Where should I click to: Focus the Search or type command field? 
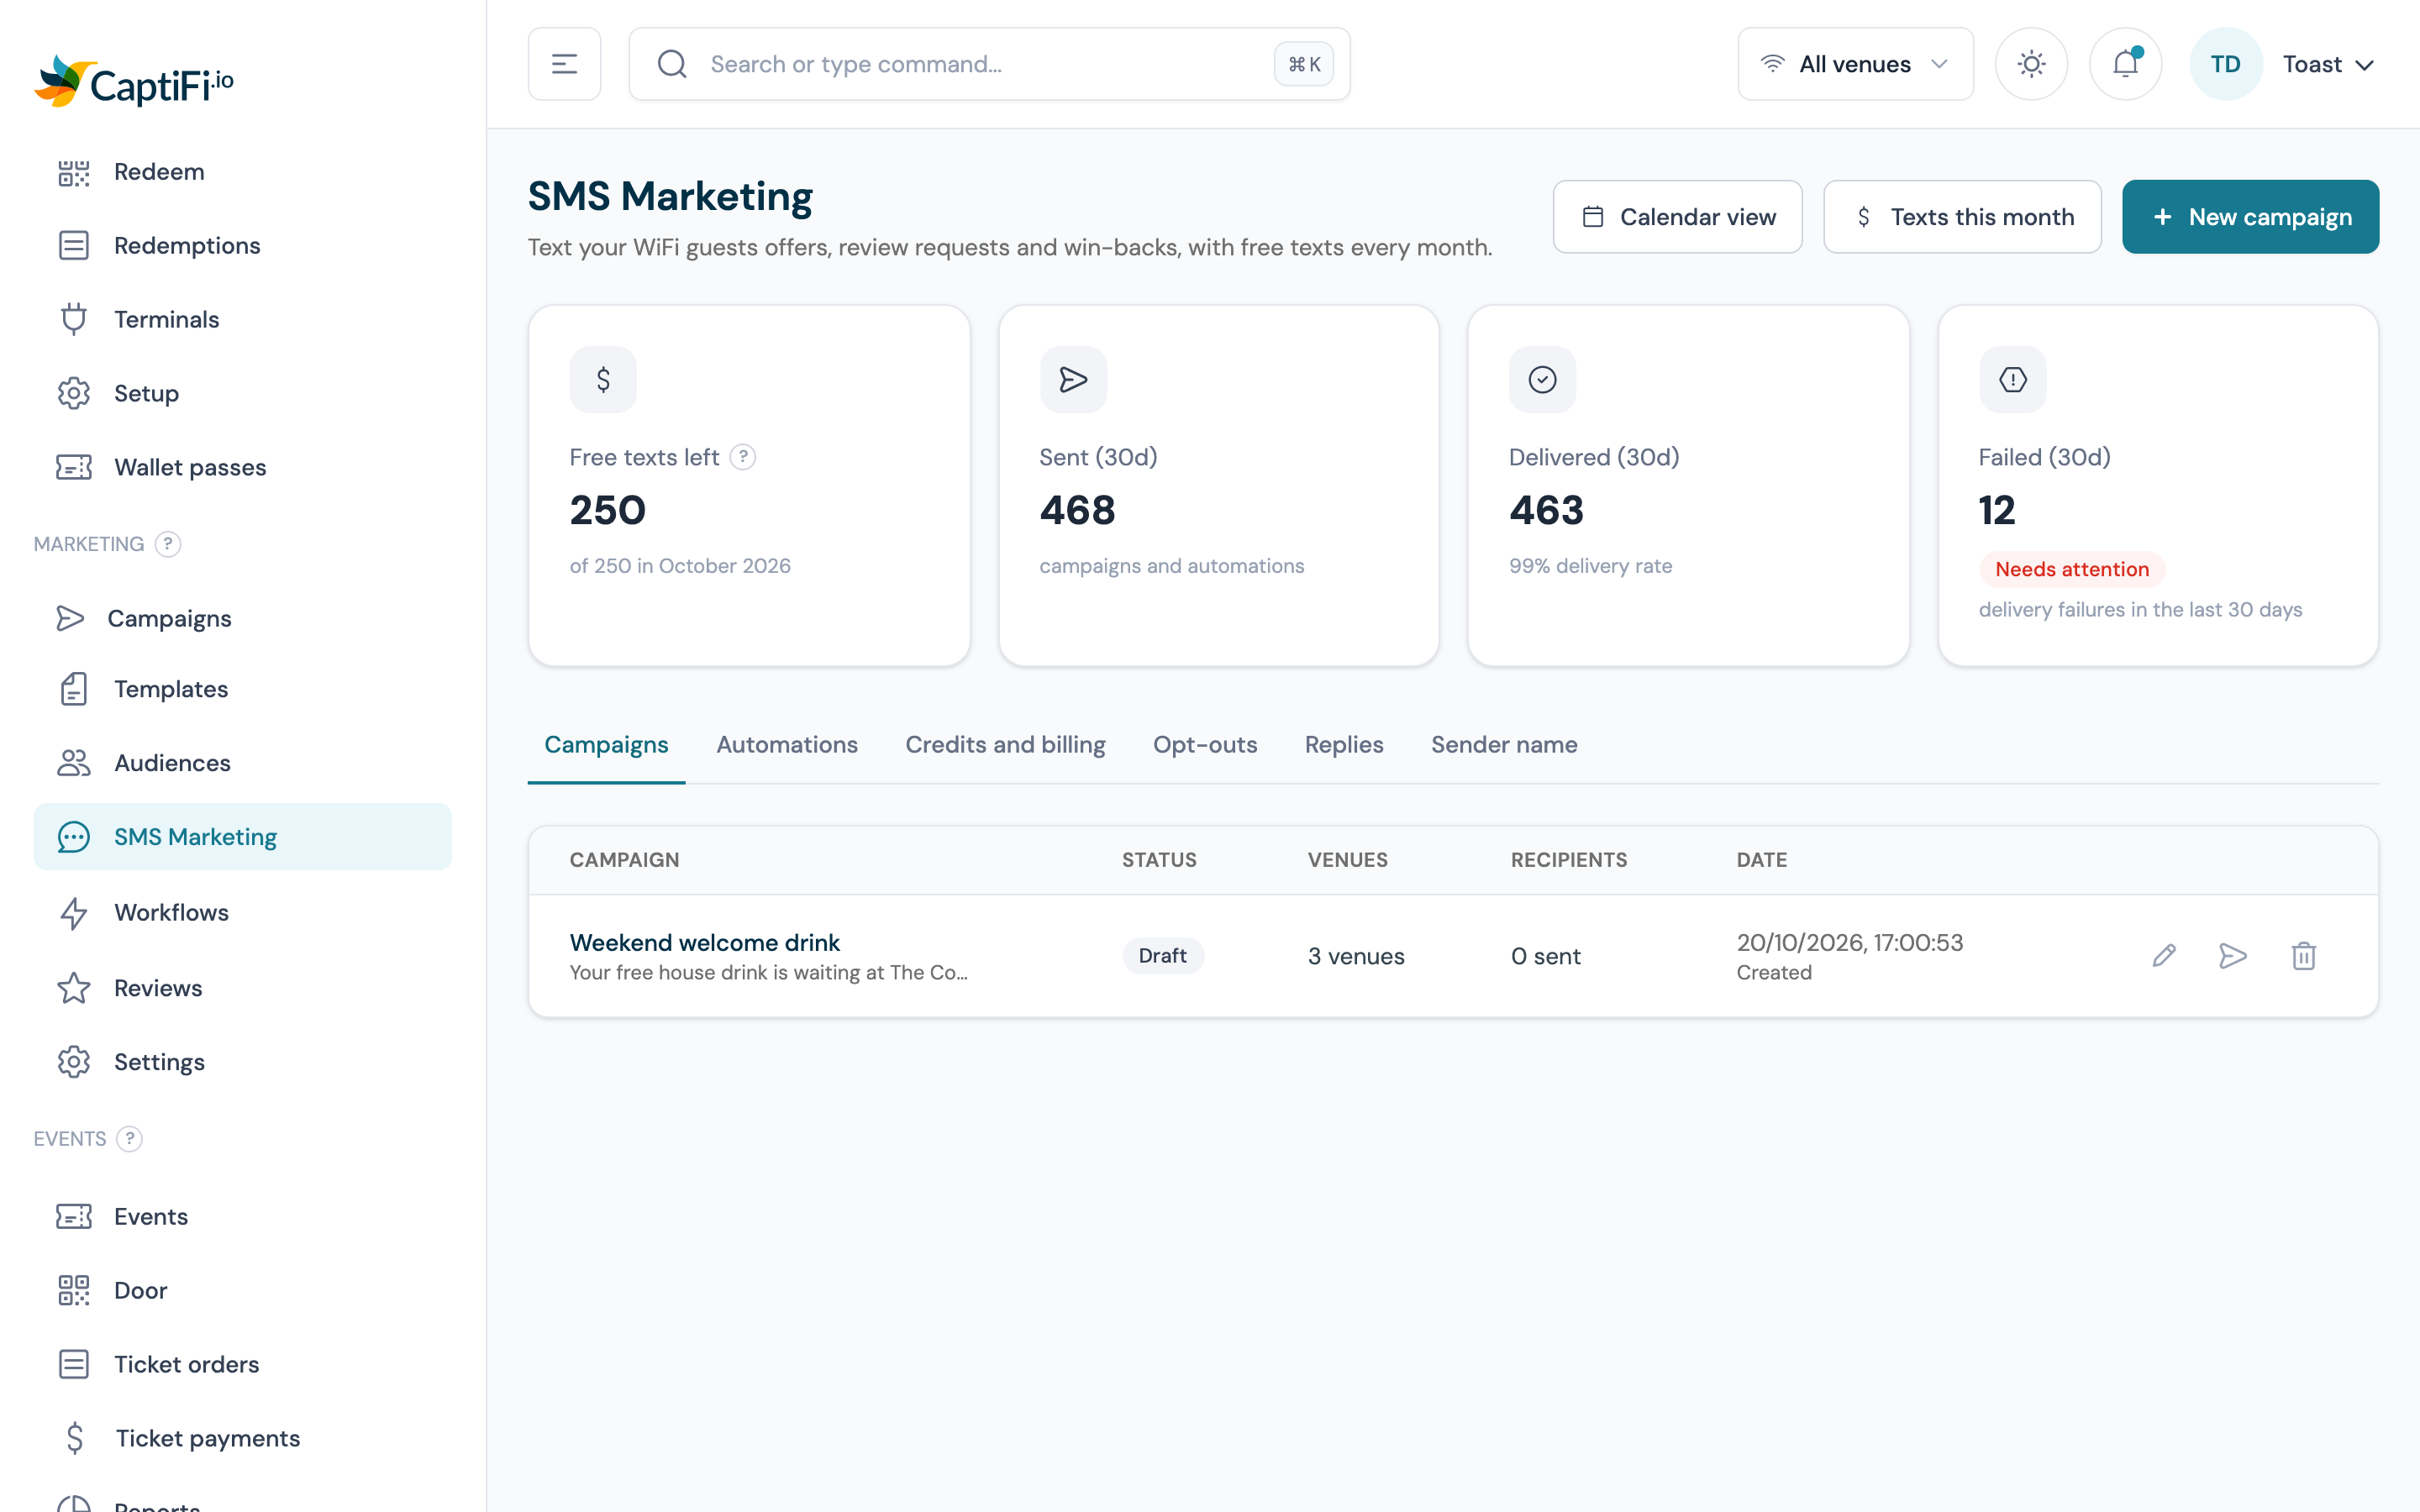(x=989, y=64)
